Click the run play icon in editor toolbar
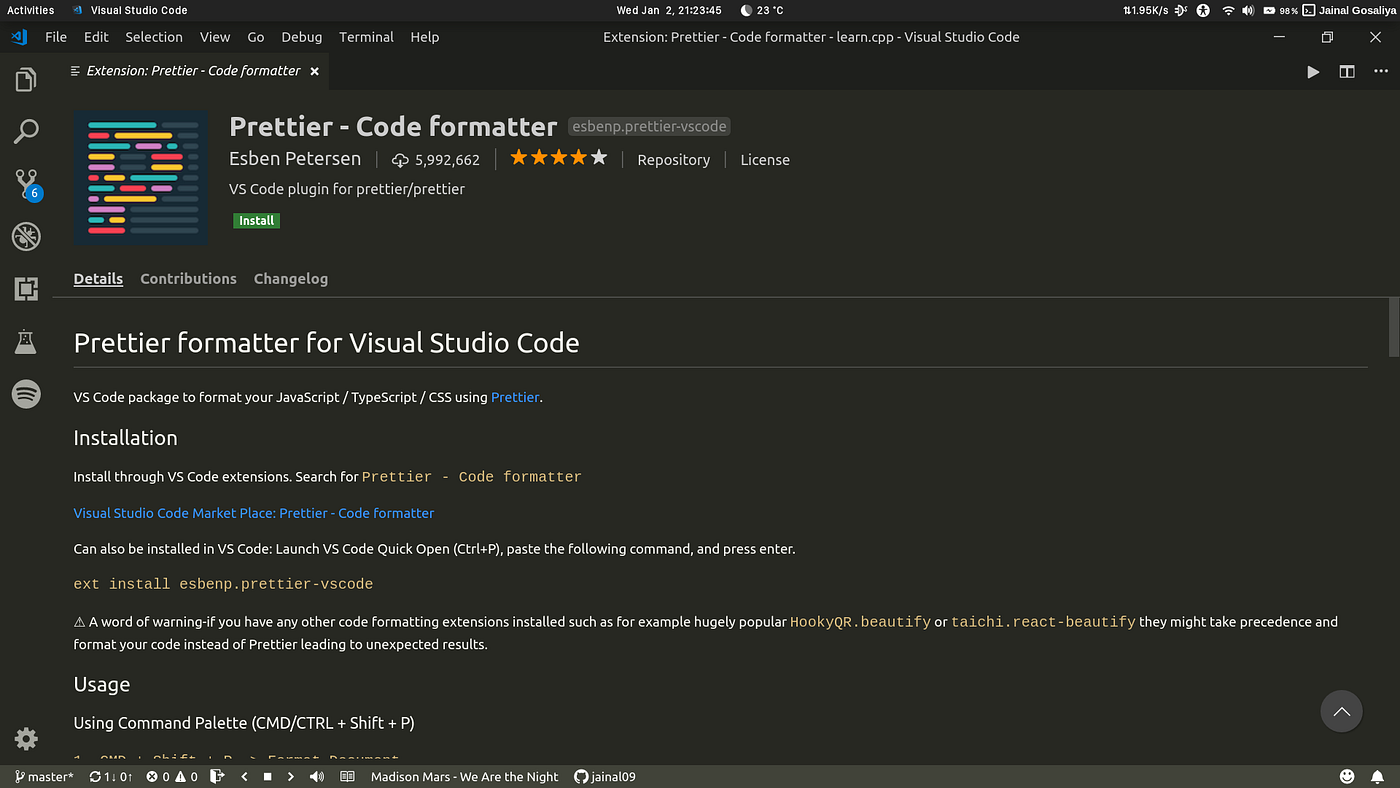Image resolution: width=1400 pixels, height=788 pixels. click(x=1313, y=71)
